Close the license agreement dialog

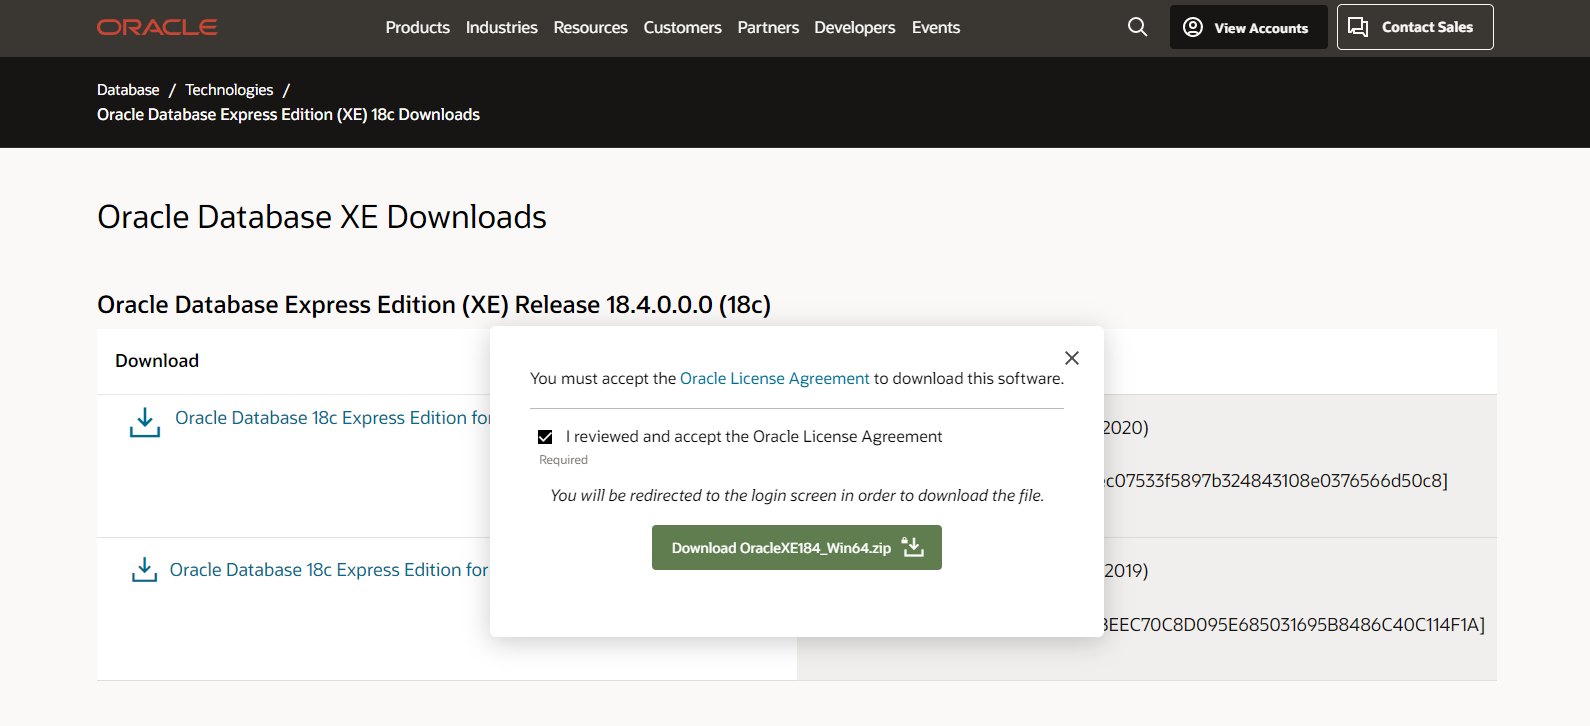[x=1072, y=358]
